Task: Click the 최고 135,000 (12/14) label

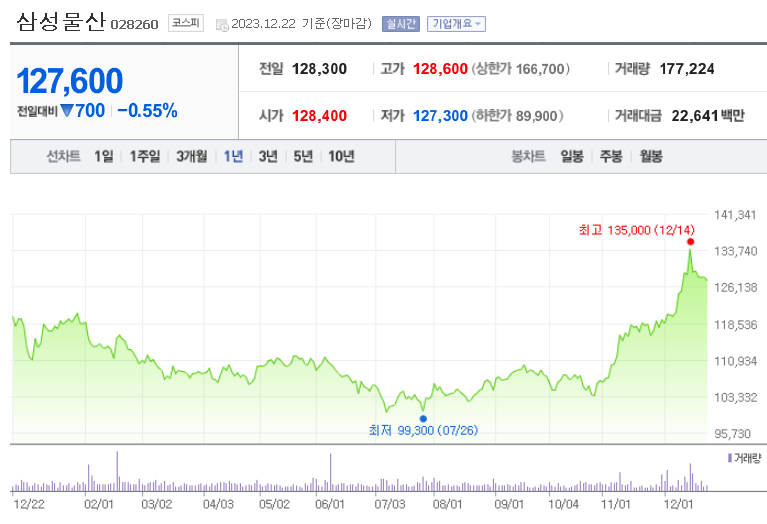Action: tap(637, 230)
